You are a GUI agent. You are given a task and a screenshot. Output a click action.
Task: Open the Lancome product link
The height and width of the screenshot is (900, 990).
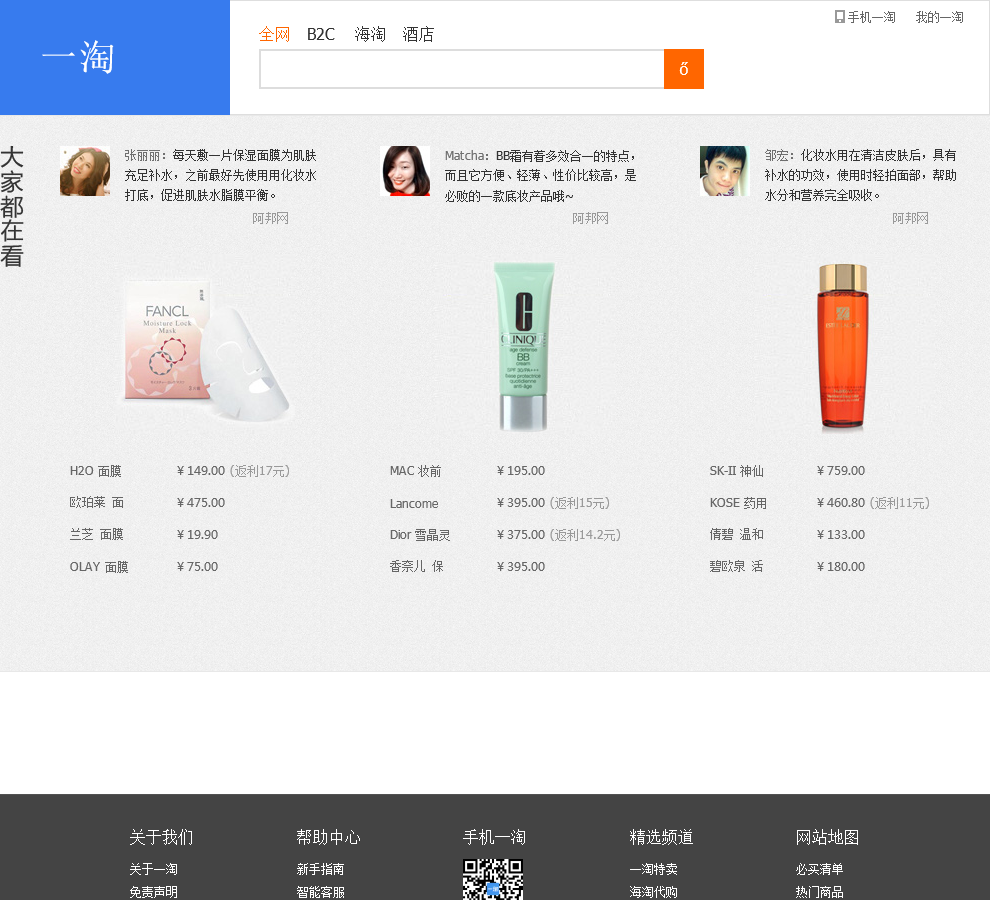coord(414,503)
